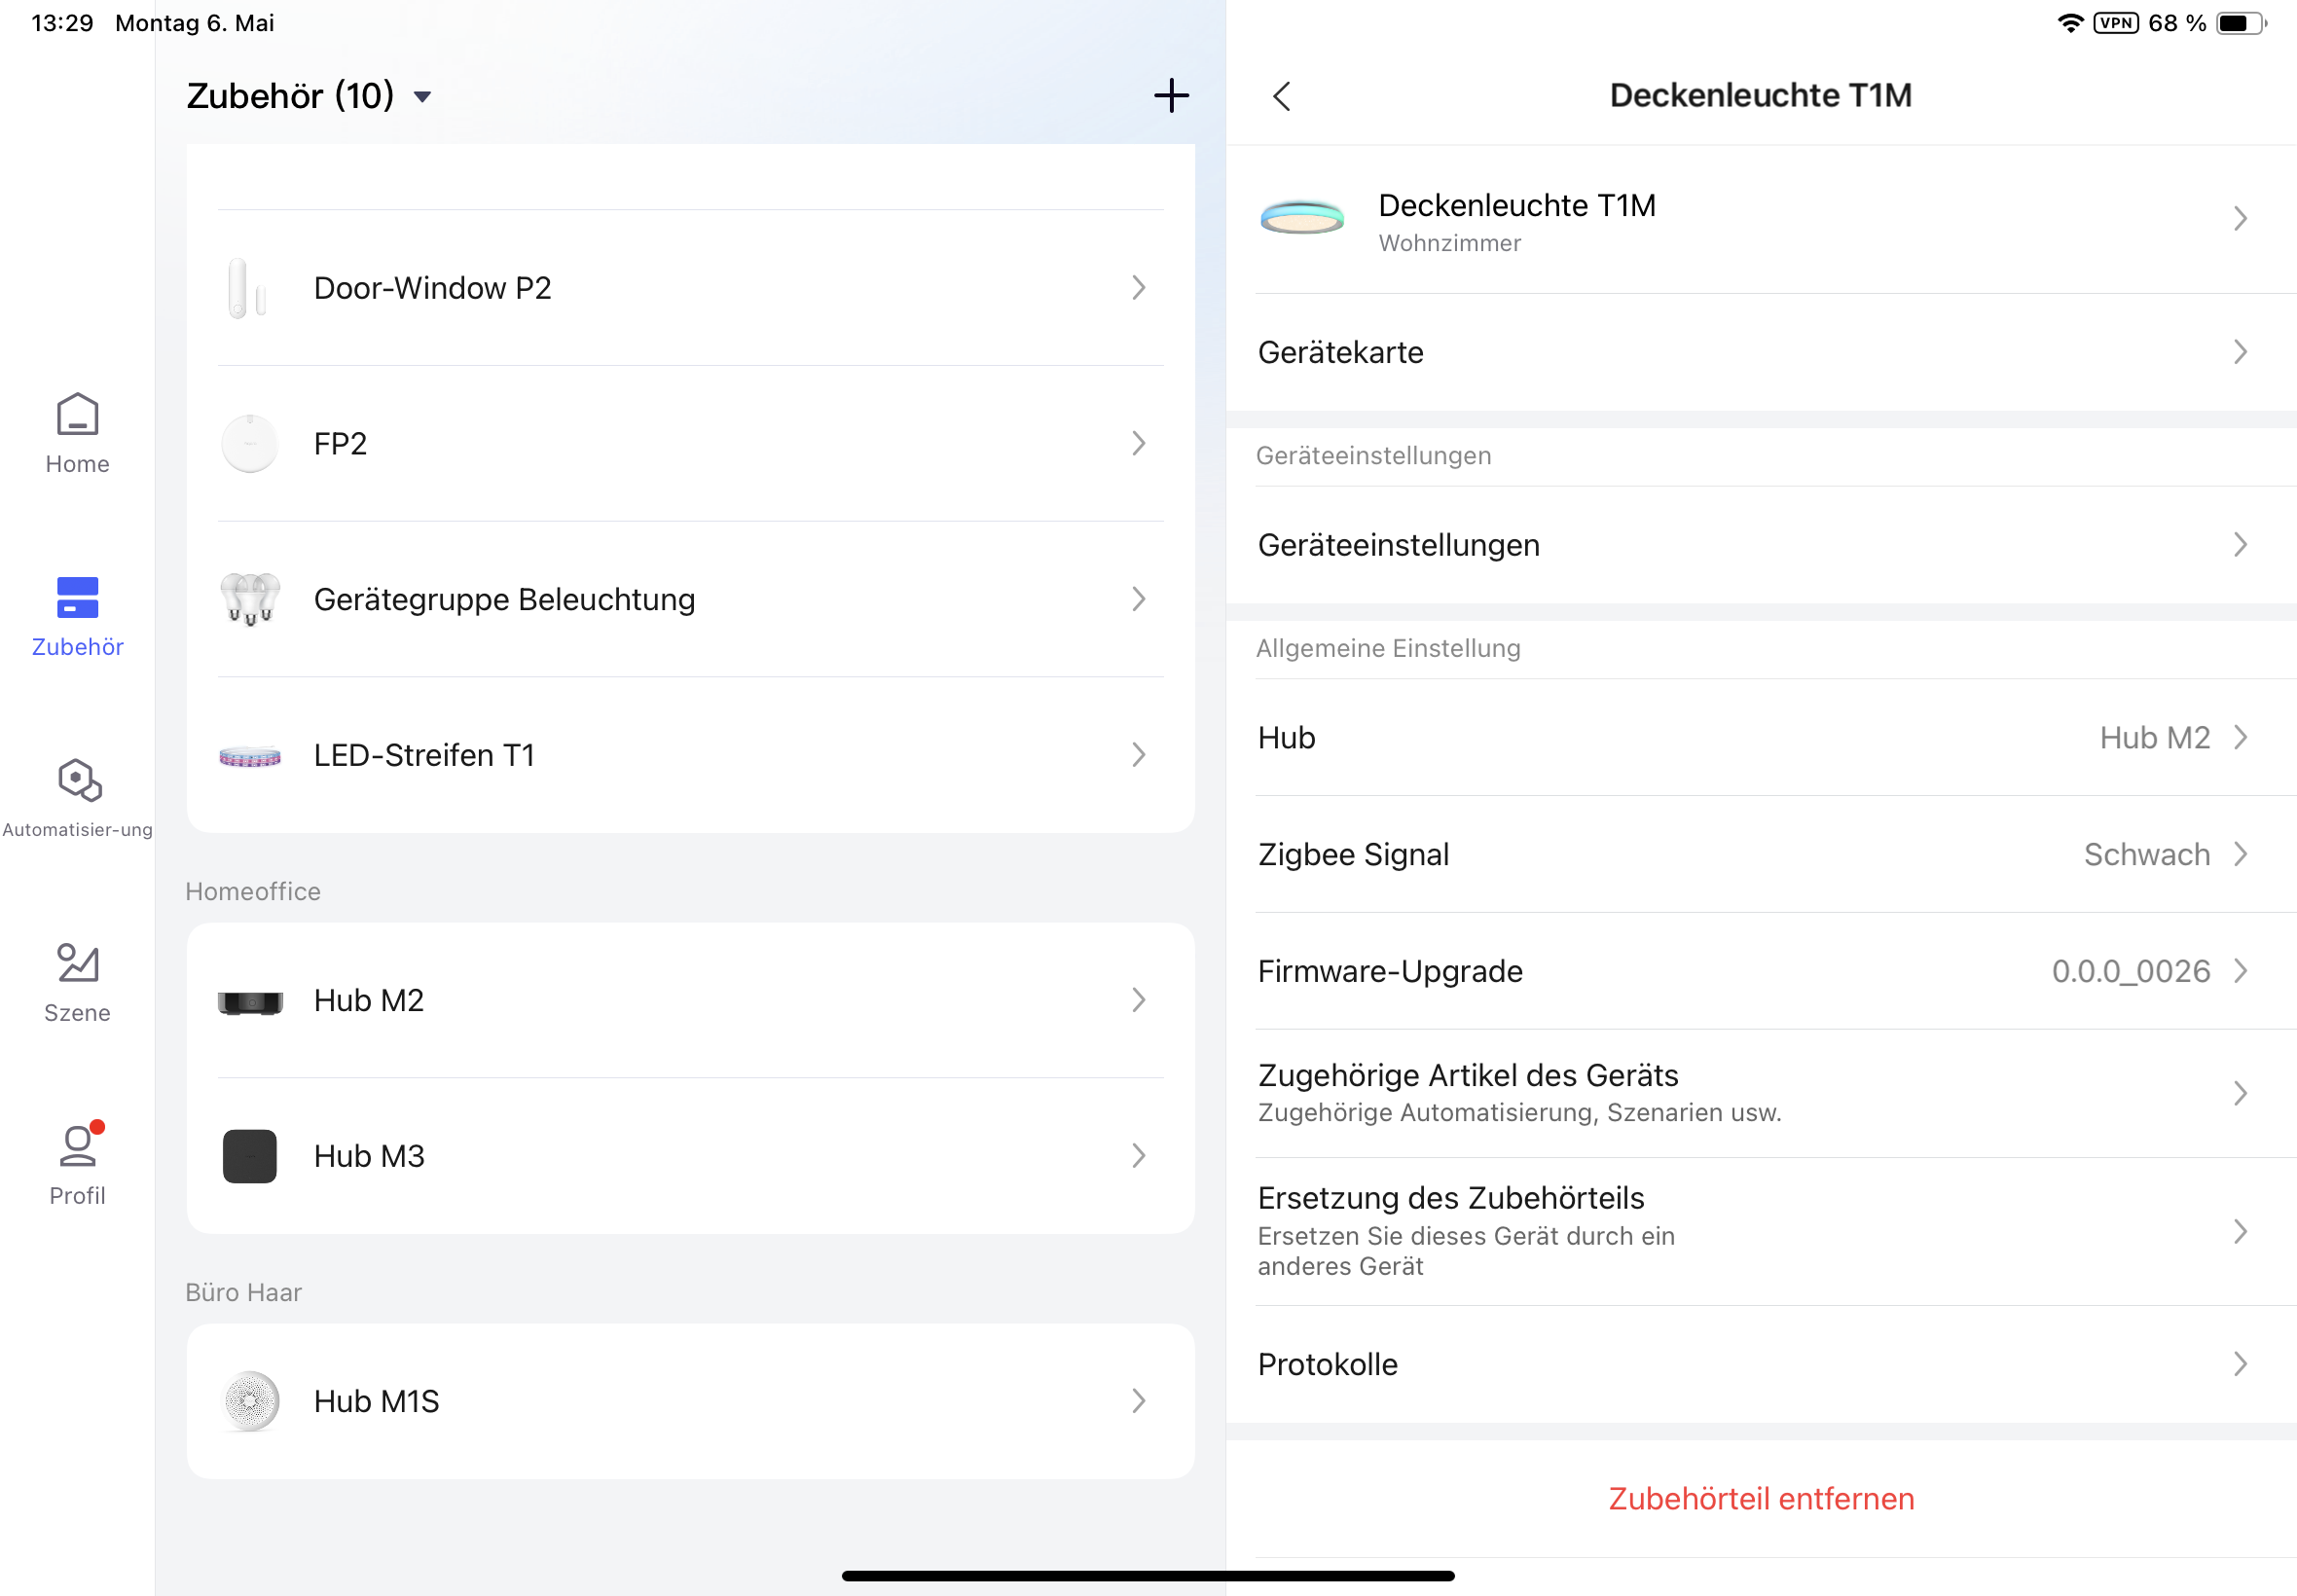This screenshot has height=1596, width=2297.
Task: Tap the Deckenleuchte T1M lamp thumbnail
Action: point(1302,219)
